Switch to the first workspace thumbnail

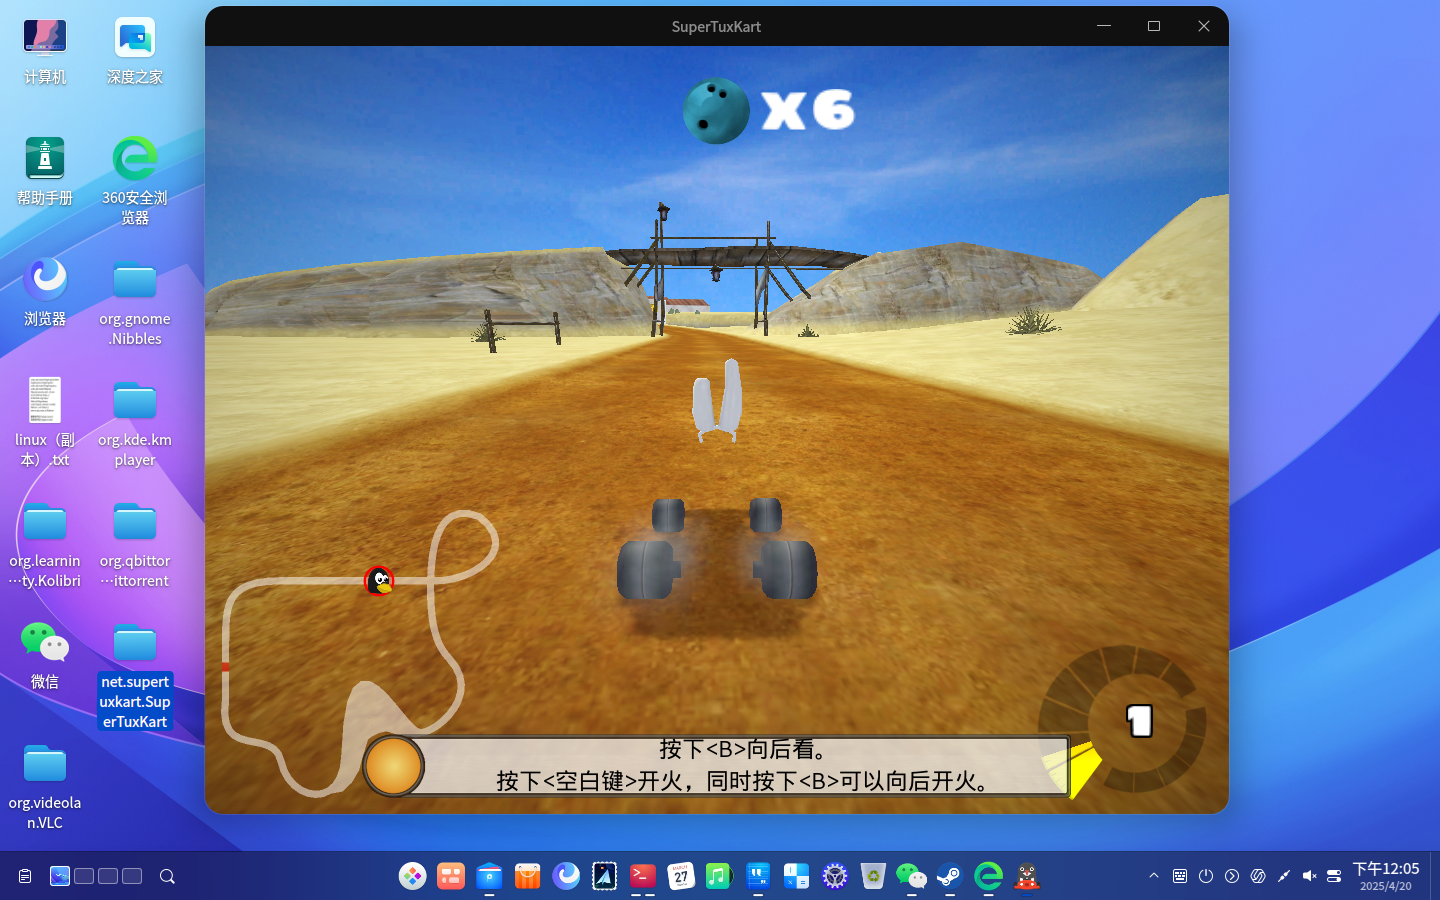point(60,876)
